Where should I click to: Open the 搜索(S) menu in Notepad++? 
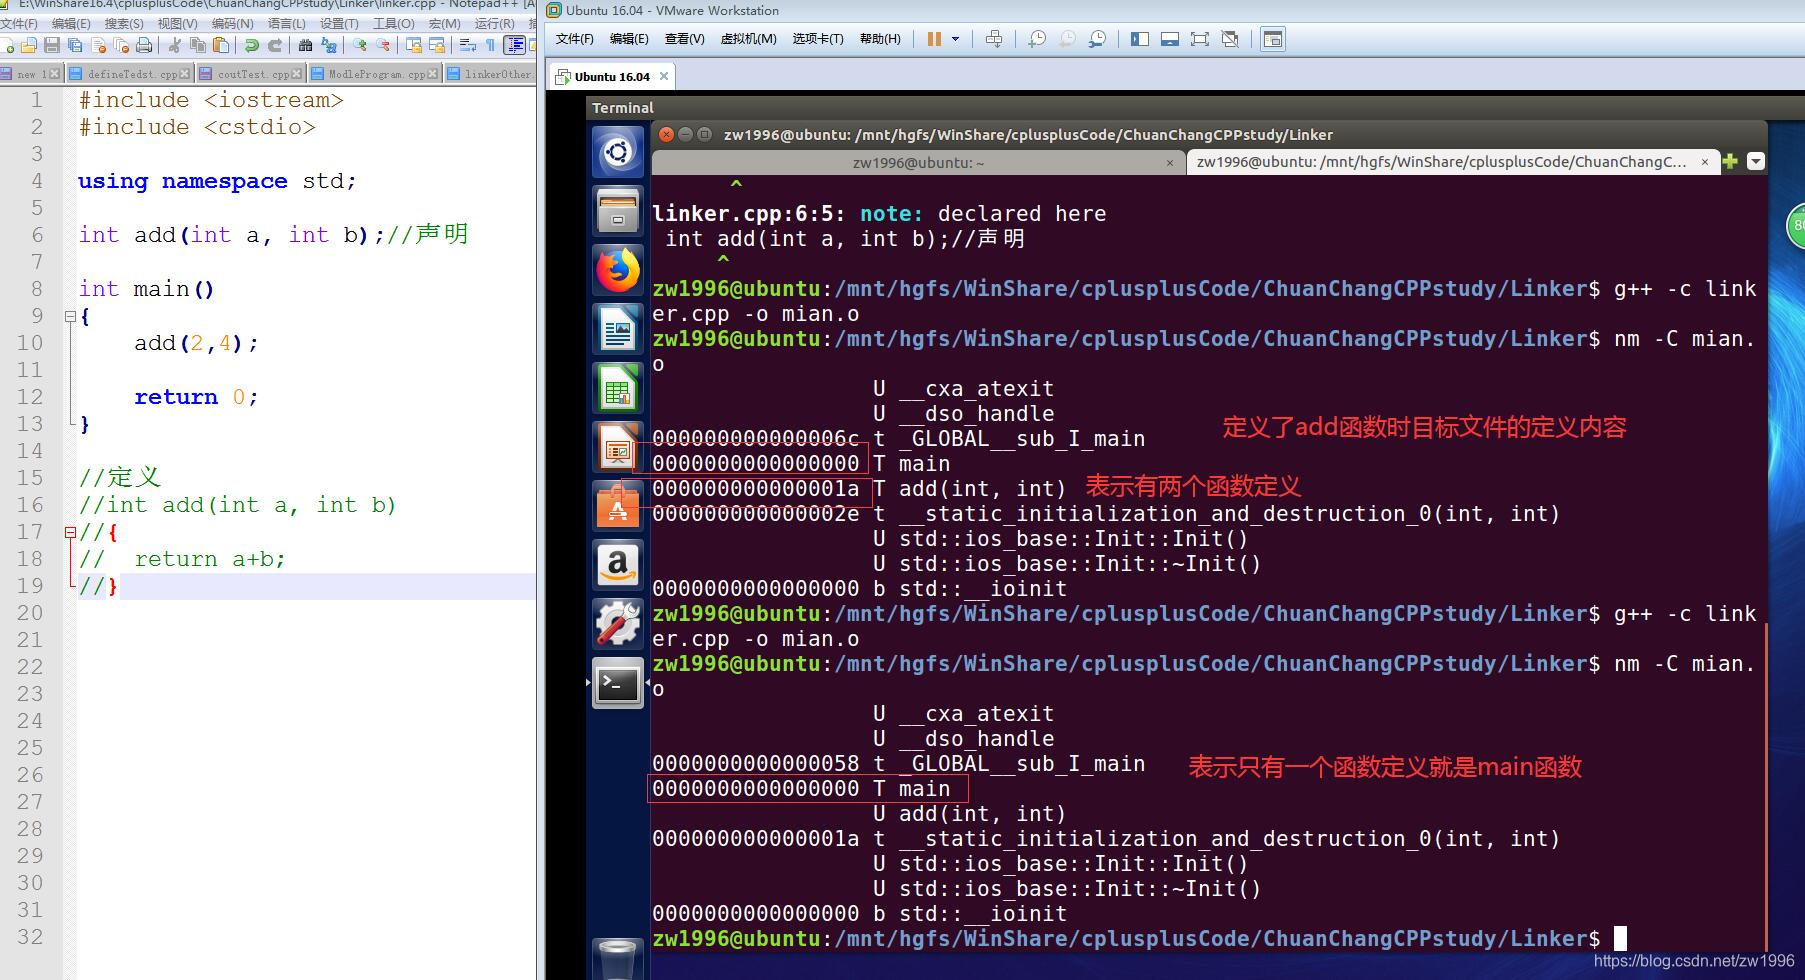[x=124, y=23]
